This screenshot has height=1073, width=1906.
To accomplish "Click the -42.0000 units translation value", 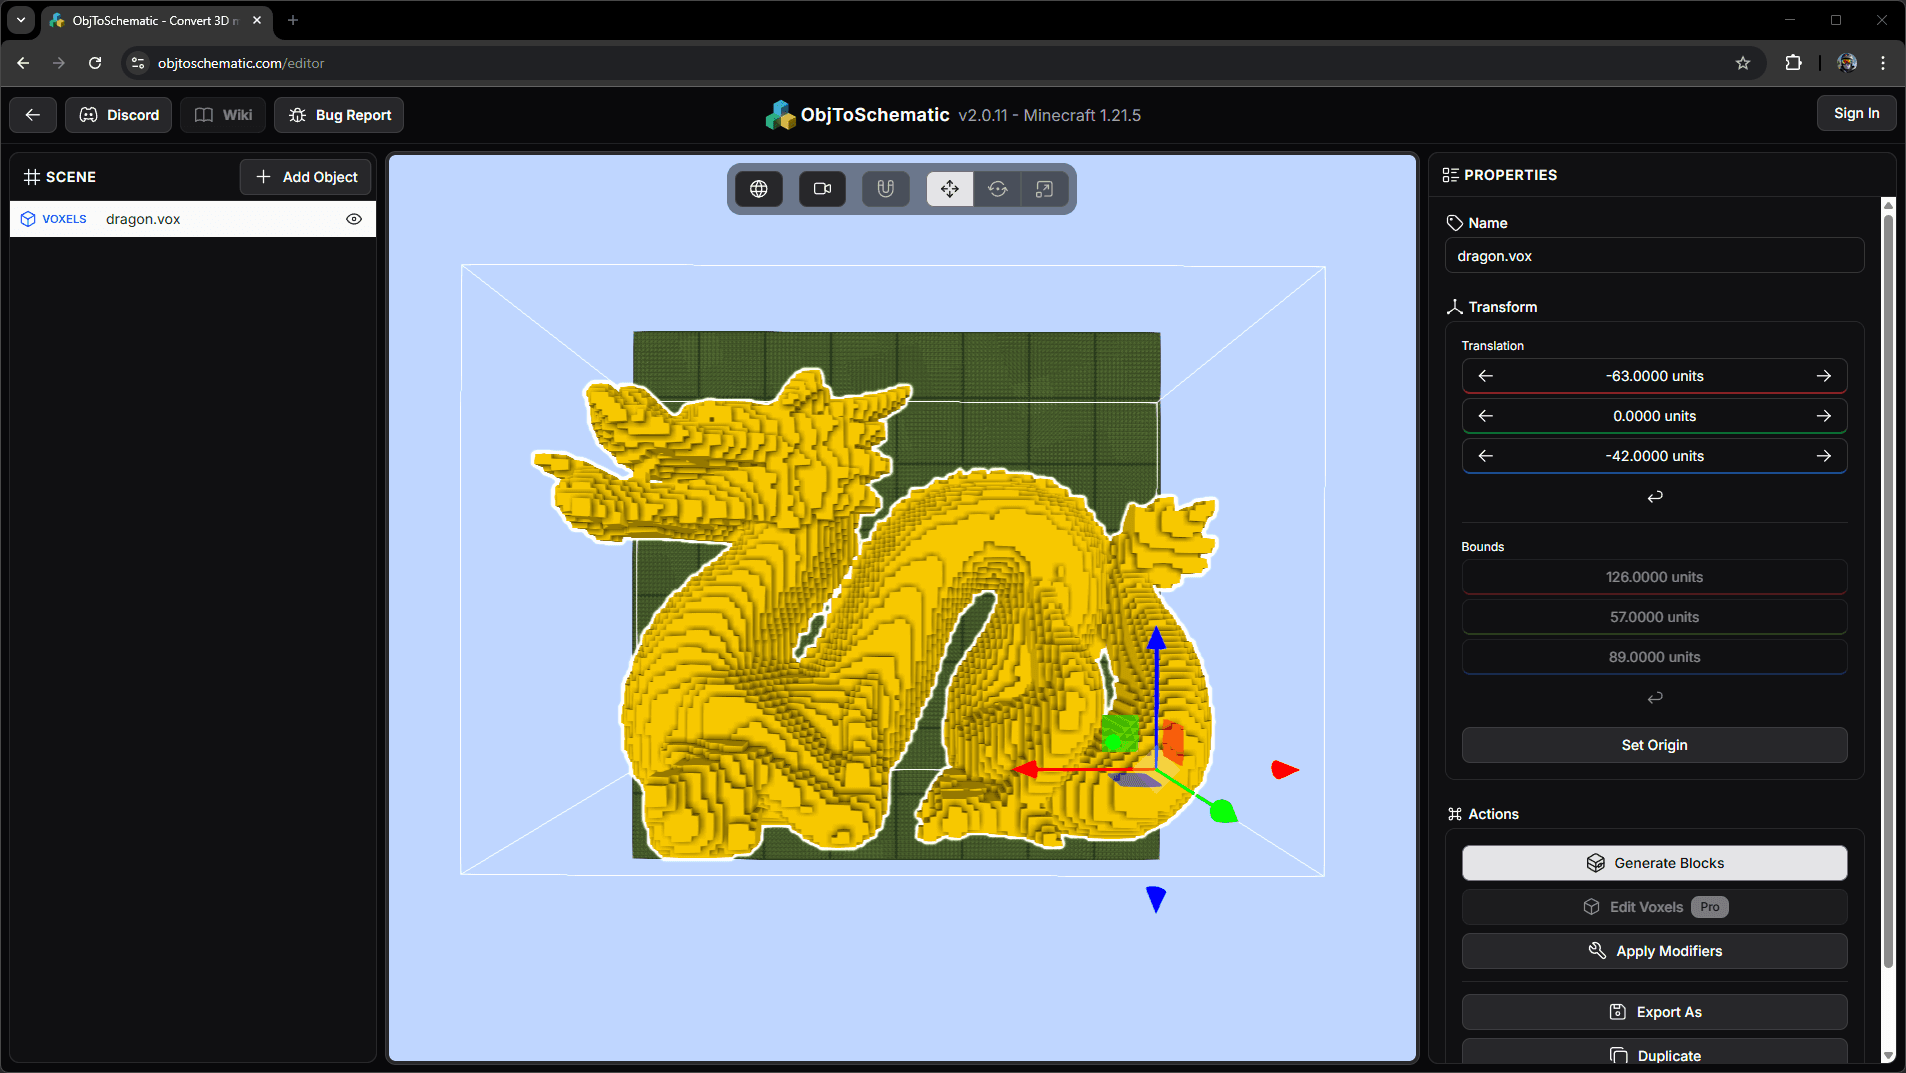I will 1654,456.
